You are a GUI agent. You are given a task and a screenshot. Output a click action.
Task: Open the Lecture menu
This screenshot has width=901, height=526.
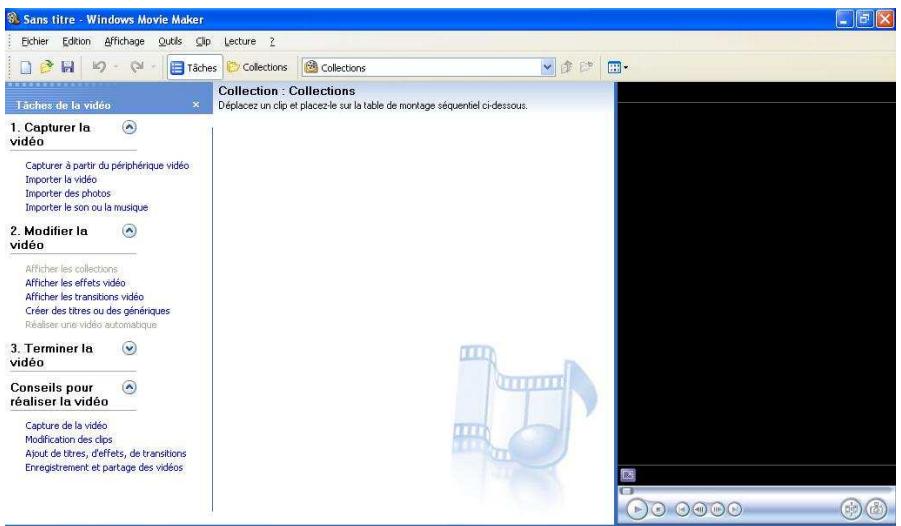(240, 41)
